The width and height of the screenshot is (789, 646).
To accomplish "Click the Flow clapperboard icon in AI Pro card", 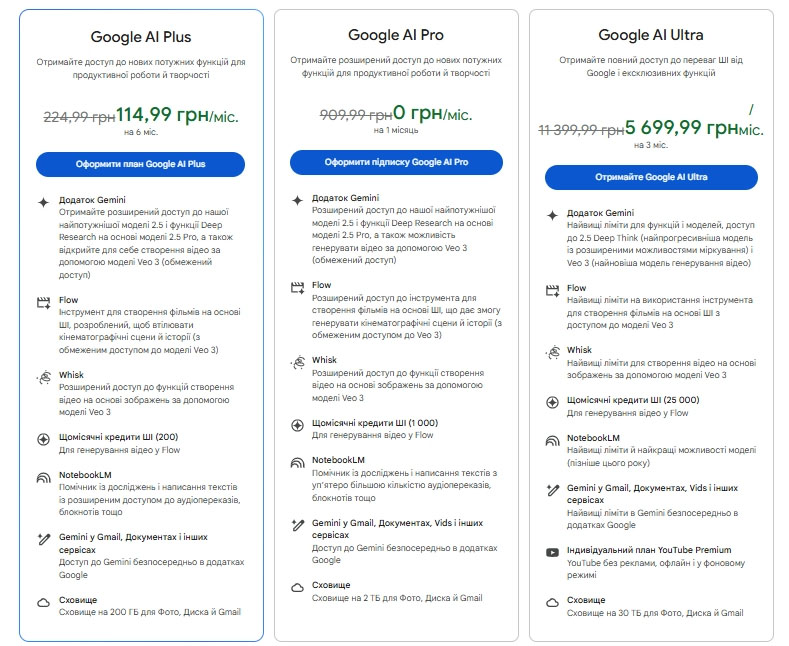I will click(297, 287).
